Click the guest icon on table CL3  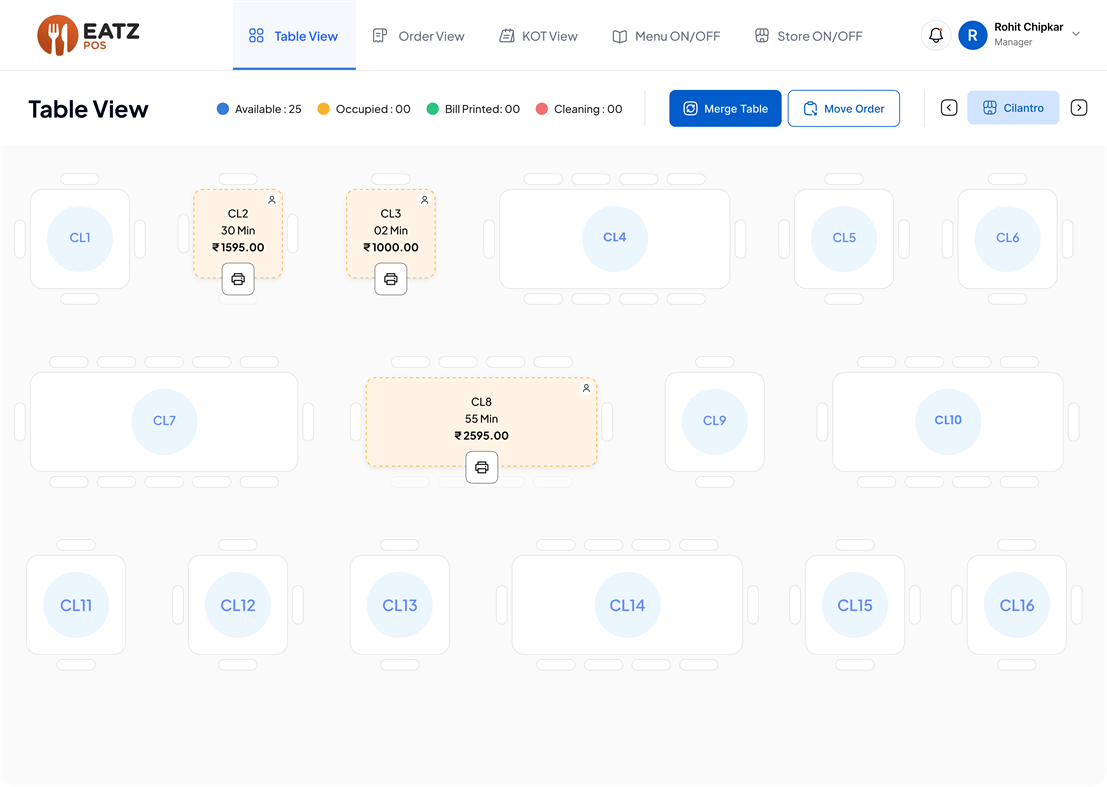424,200
